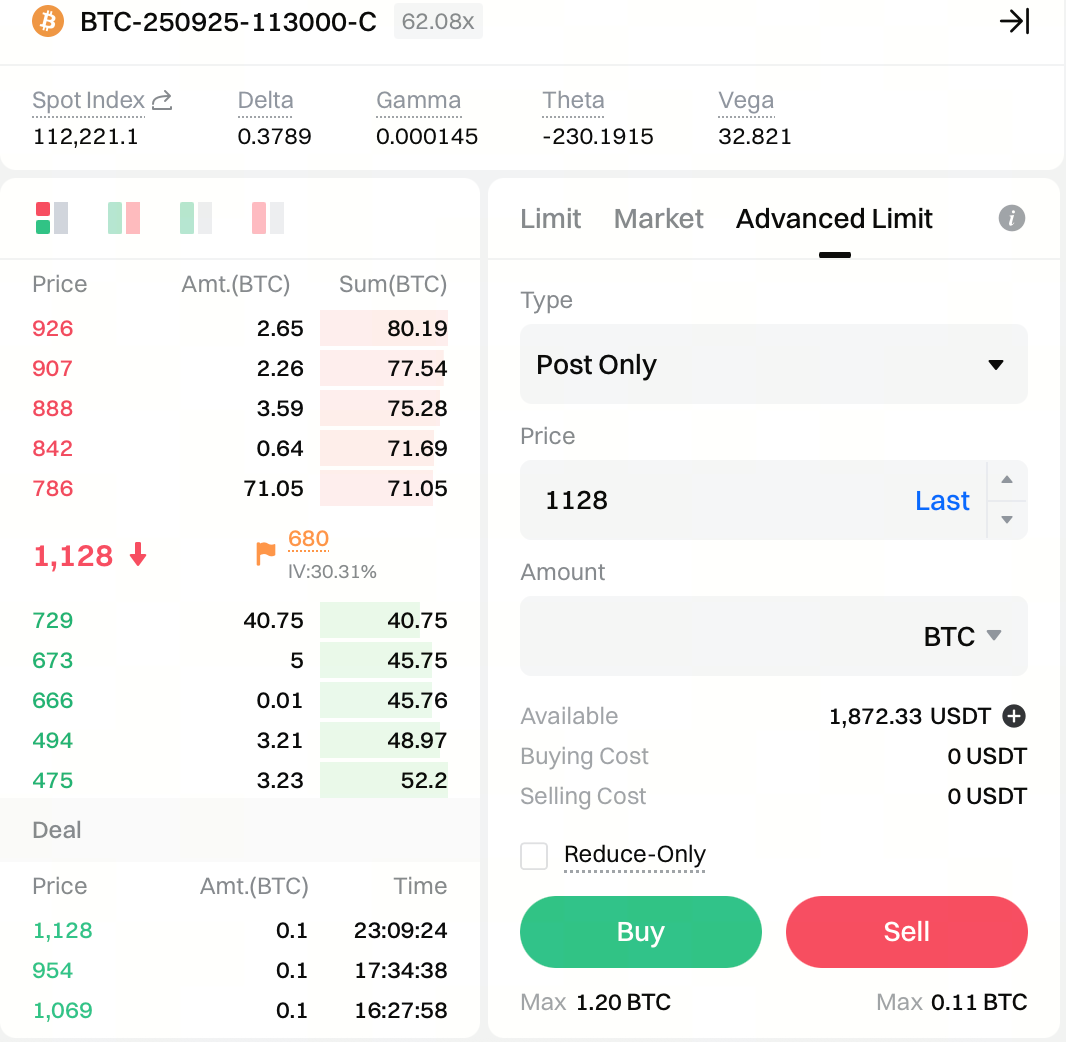The image size is (1066, 1042).
Task: Click the orange flag mark price icon
Action: click(265, 553)
